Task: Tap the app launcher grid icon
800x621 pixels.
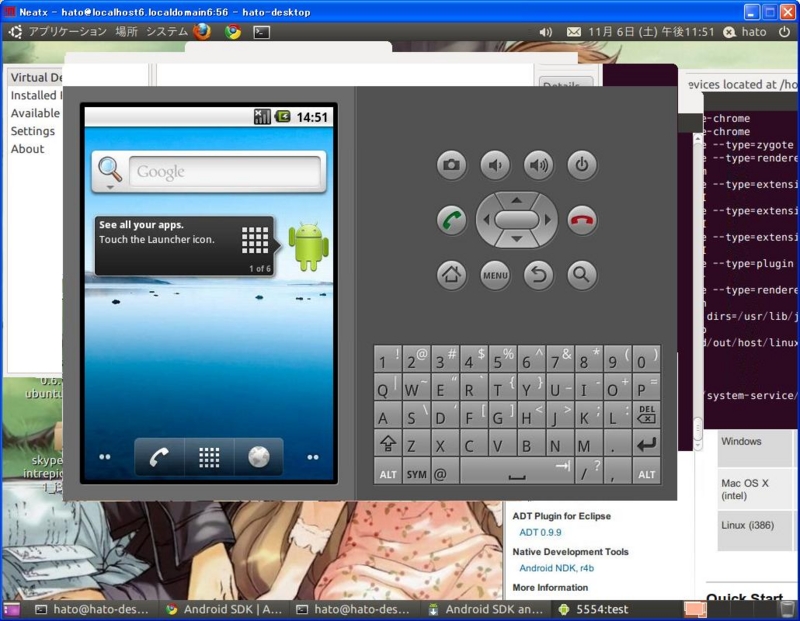Action: [209, 457]
